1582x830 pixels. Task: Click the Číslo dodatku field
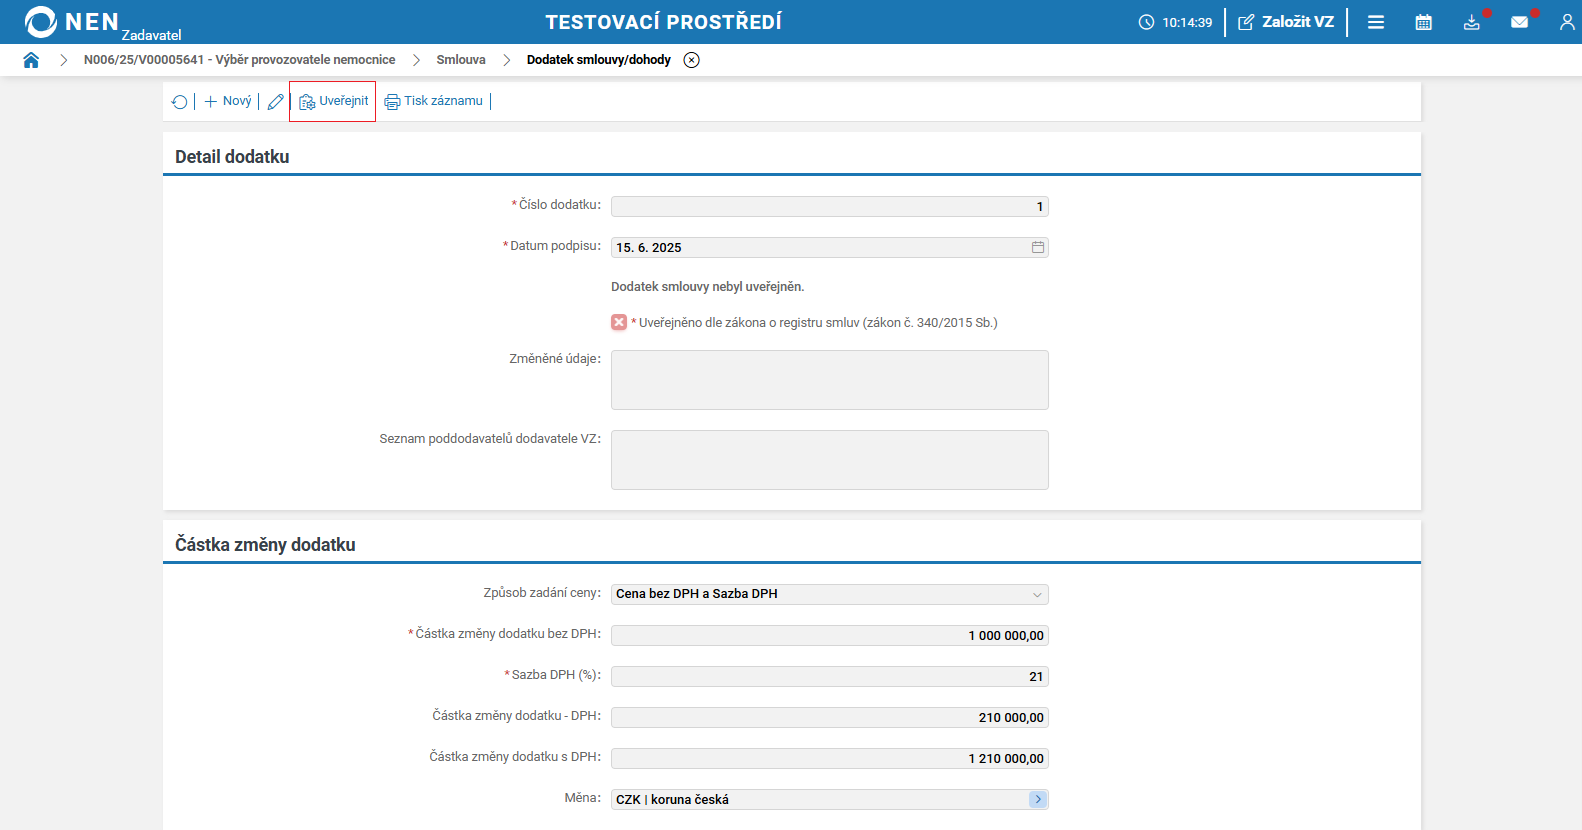pyautogui.click(x=830, y=207)
